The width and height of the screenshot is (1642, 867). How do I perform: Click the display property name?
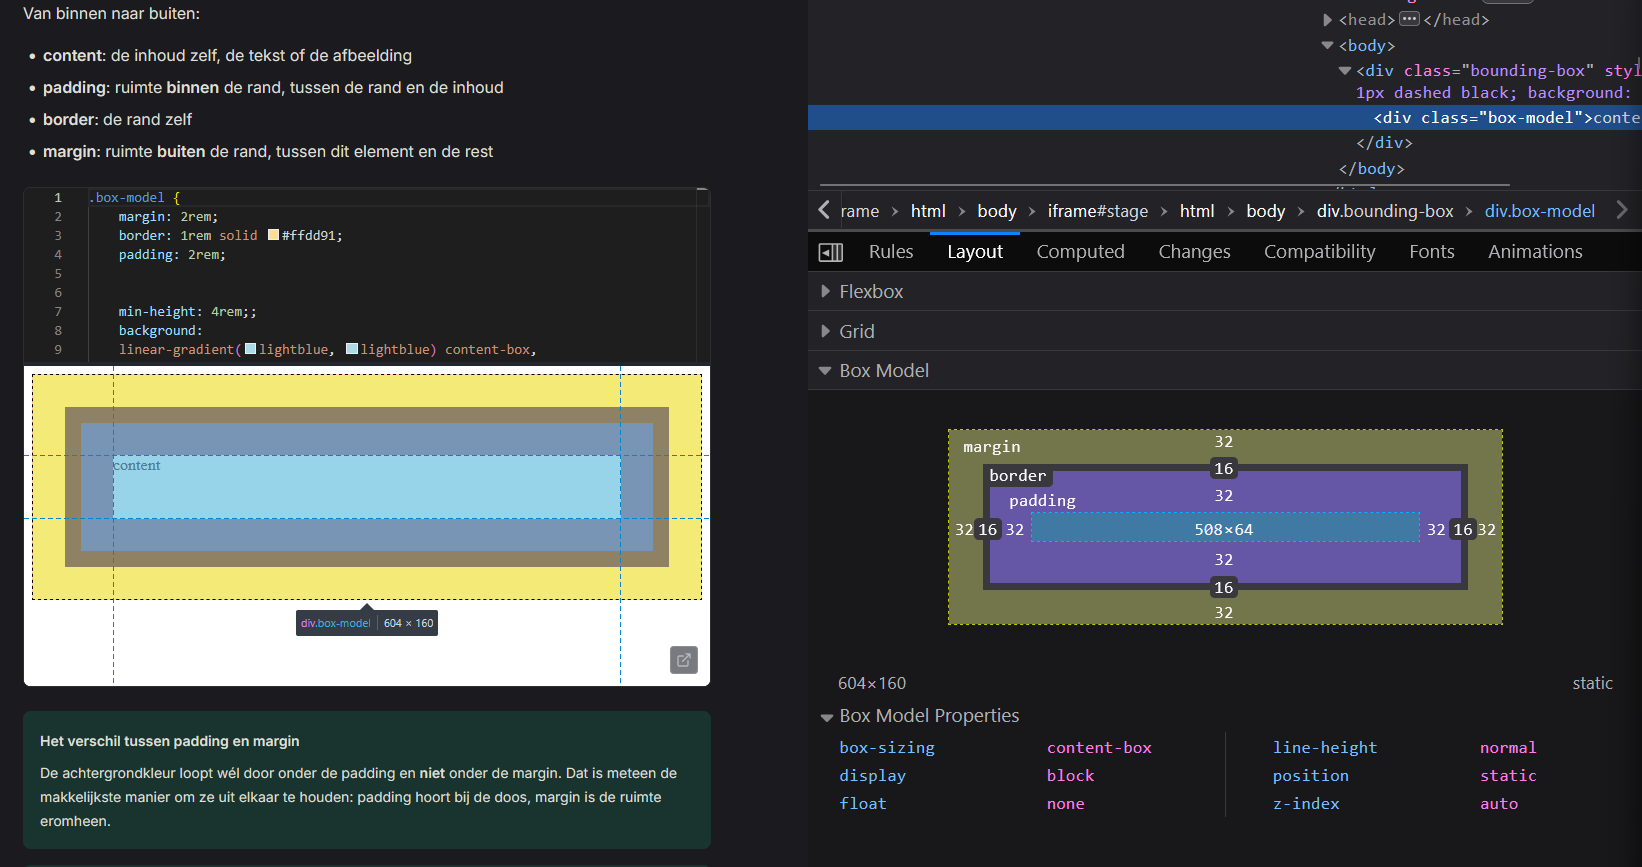(x=872, y=775)
